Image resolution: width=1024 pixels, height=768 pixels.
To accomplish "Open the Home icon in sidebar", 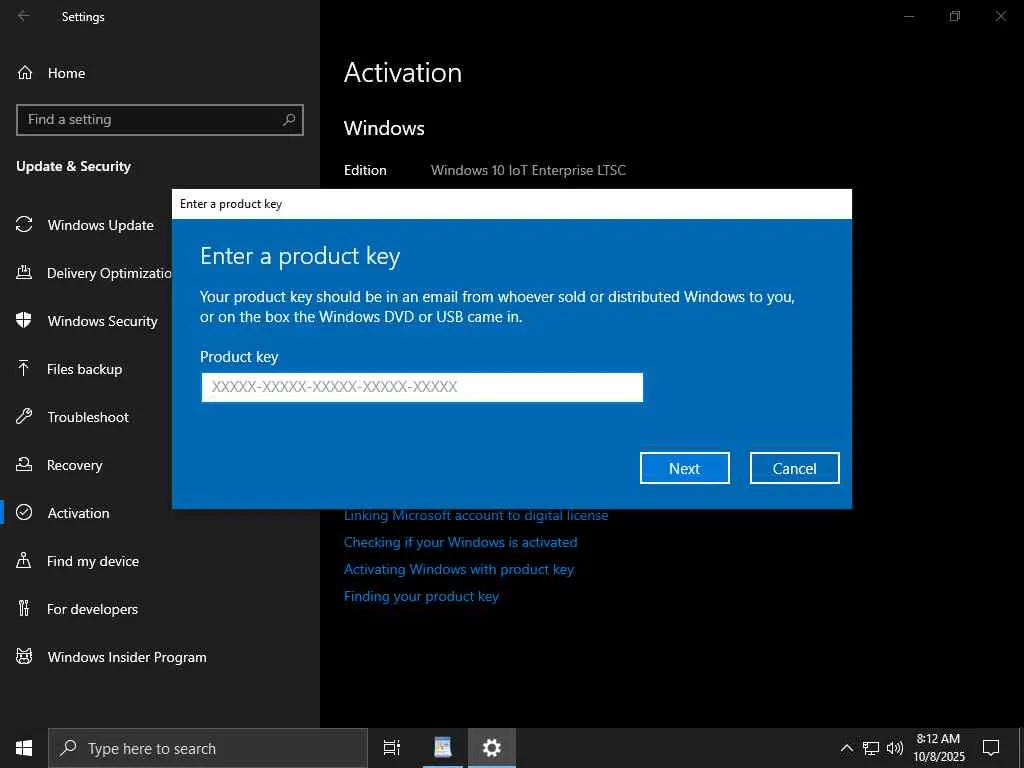I will click(25, 72).
